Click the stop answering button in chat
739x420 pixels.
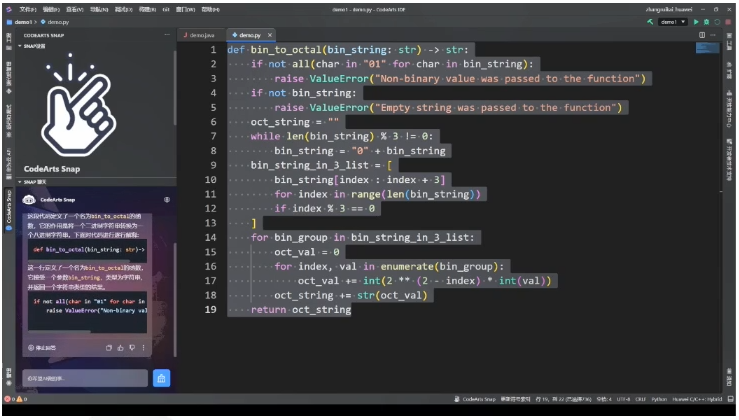[x=42, y=348]
